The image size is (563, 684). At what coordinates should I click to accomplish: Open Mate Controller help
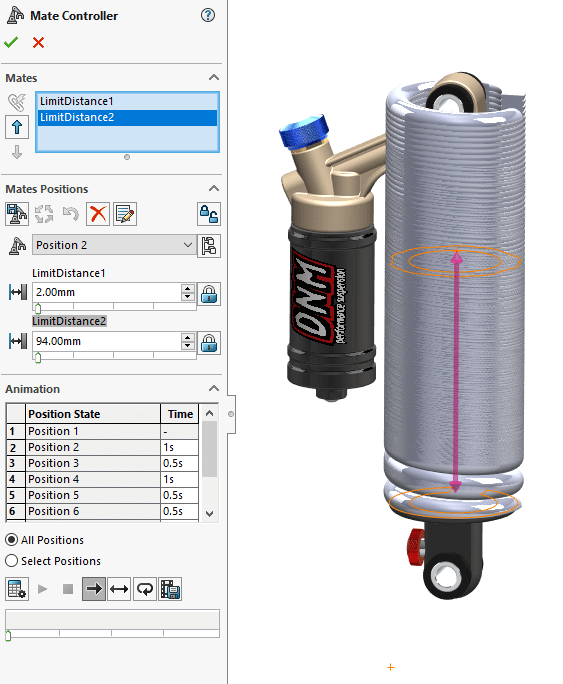(x=208, y=16)
